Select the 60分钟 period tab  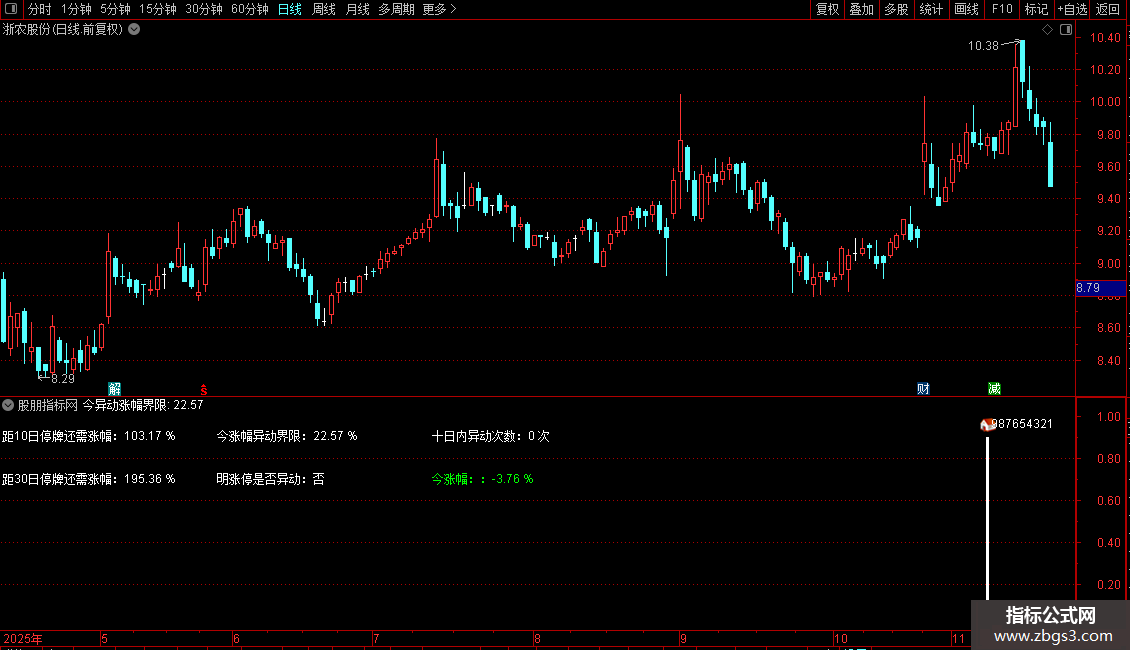coord(249,9)
